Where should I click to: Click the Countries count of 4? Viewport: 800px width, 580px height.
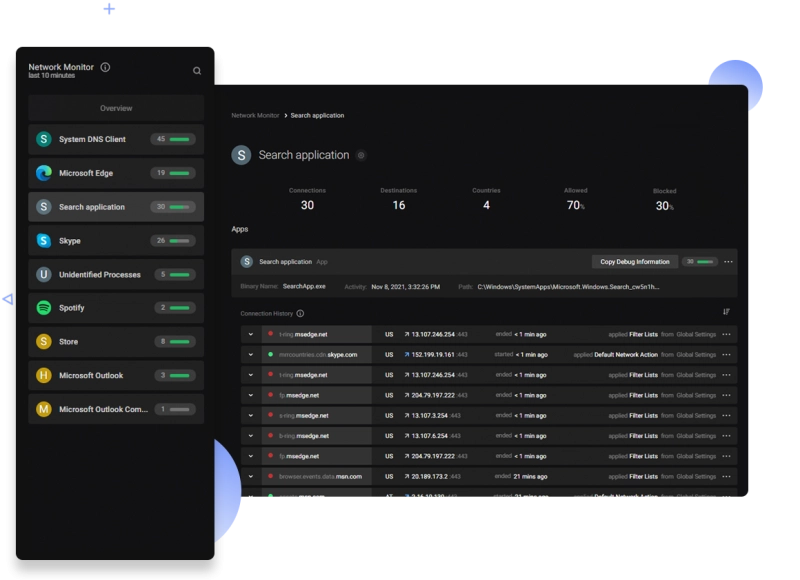click(x=486, y=205)
